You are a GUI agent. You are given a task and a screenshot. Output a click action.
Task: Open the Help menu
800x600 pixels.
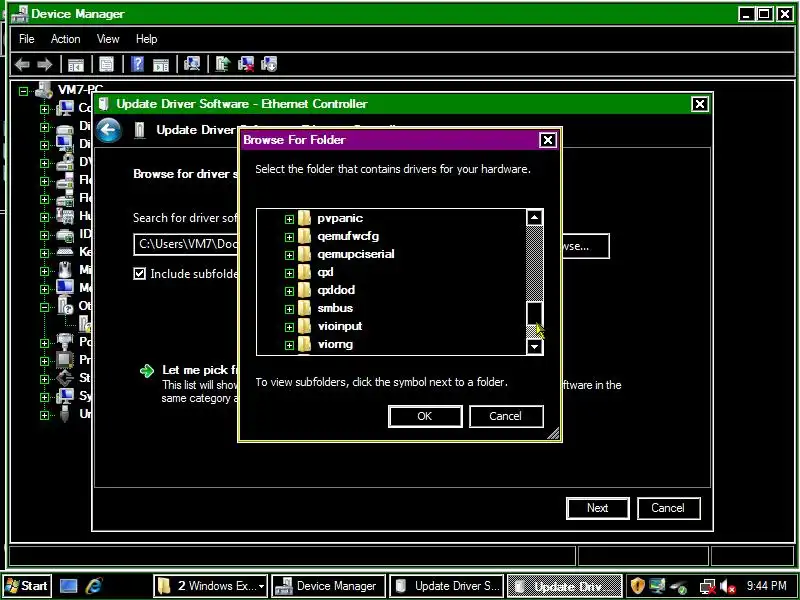pos(146,39)
